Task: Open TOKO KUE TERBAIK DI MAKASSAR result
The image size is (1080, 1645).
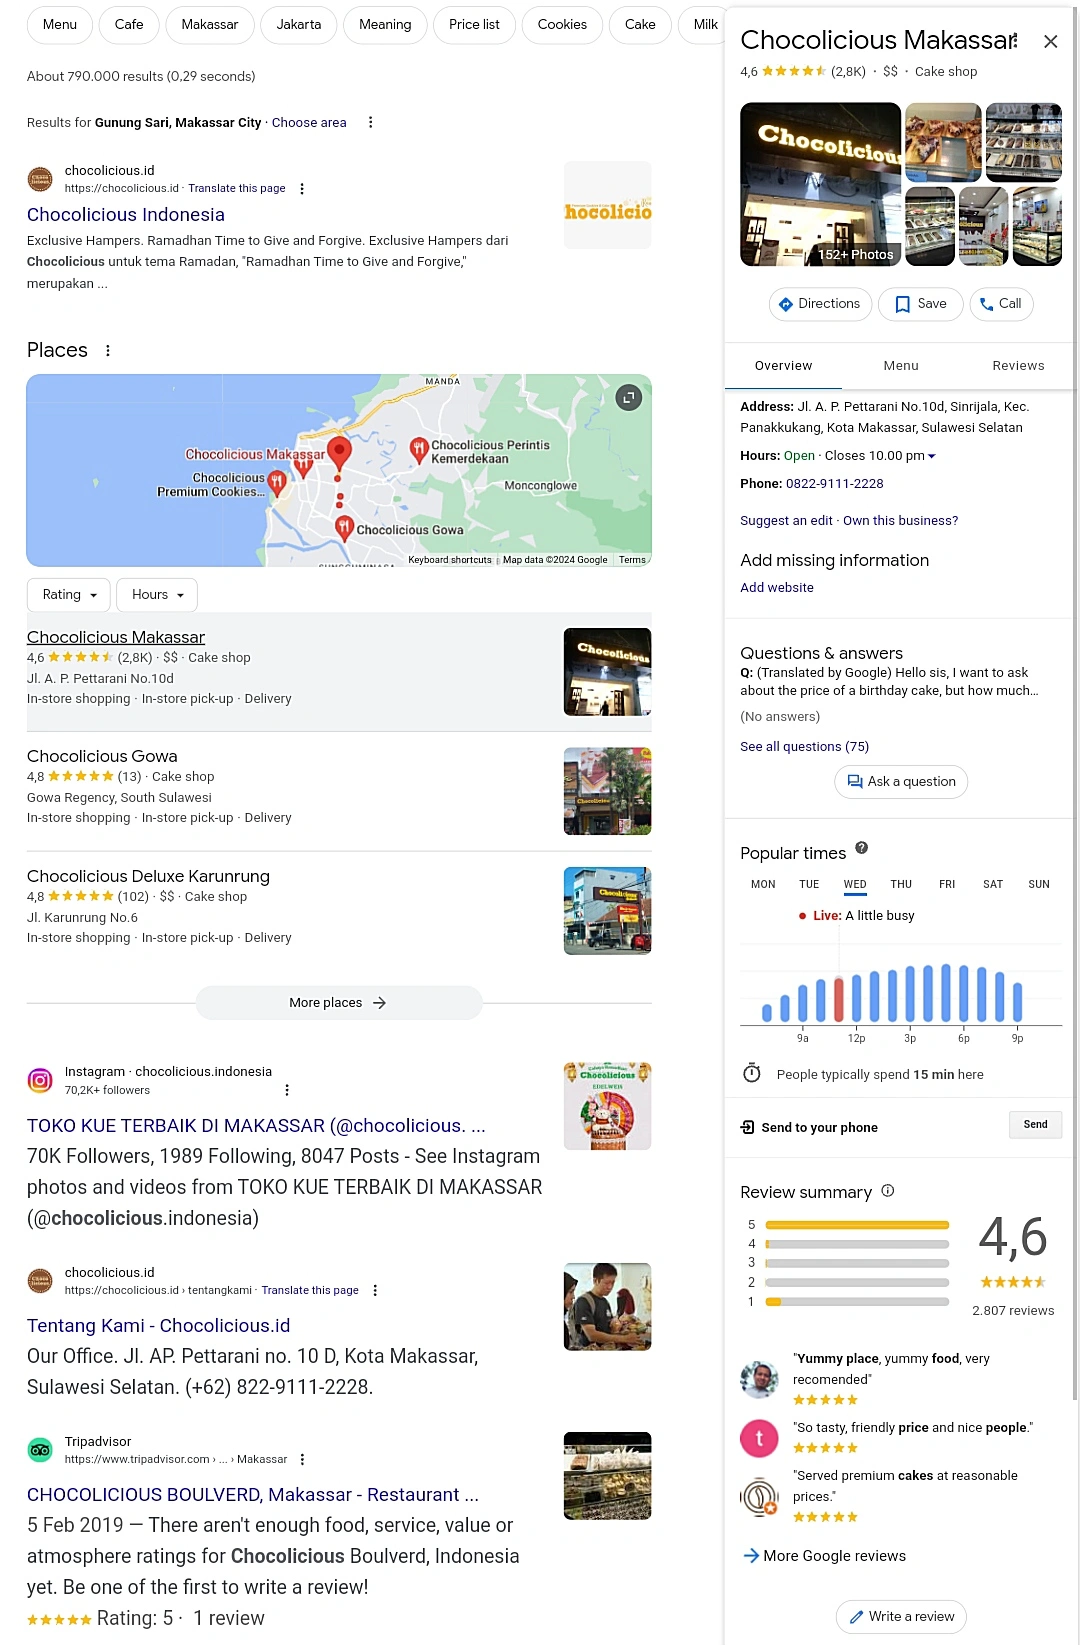Action: click(x=256, y=1126)
